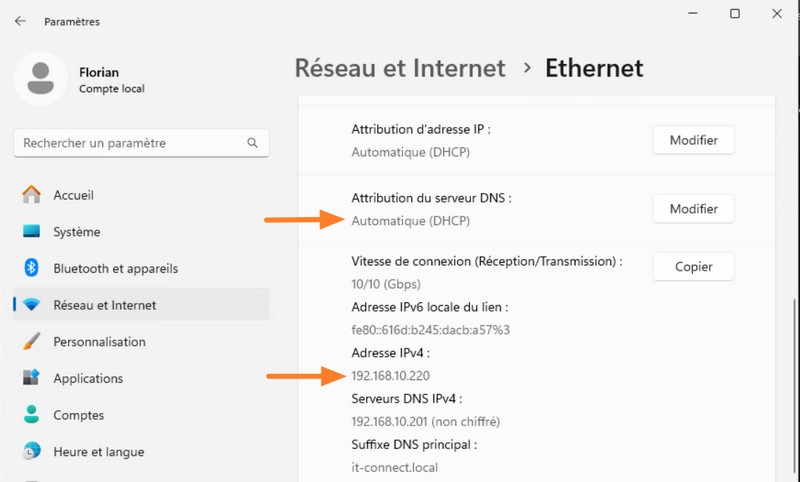This screenshot has width=800, height=482.
Task: Open Heure et langue globe icon
Action: 32,451
